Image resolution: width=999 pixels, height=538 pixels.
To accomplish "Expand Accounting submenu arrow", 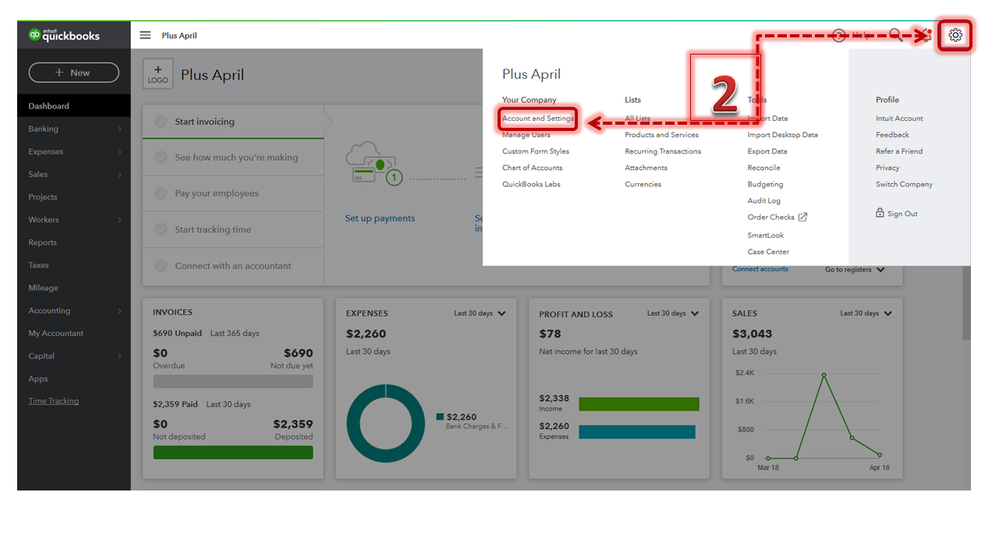I will click(x=119, y=311).
